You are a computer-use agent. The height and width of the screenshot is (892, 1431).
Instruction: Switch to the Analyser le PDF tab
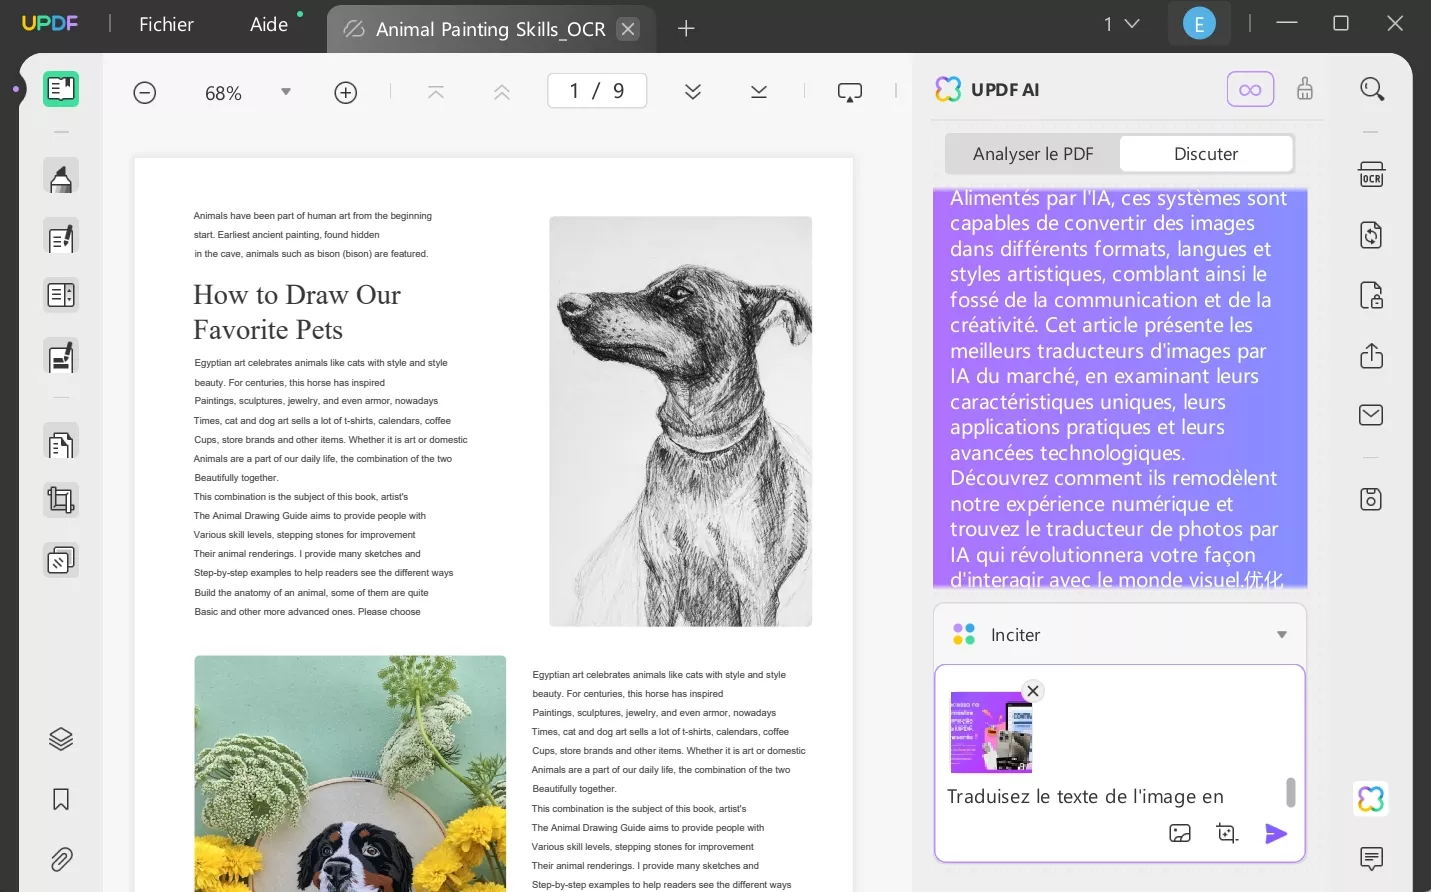1033,154
